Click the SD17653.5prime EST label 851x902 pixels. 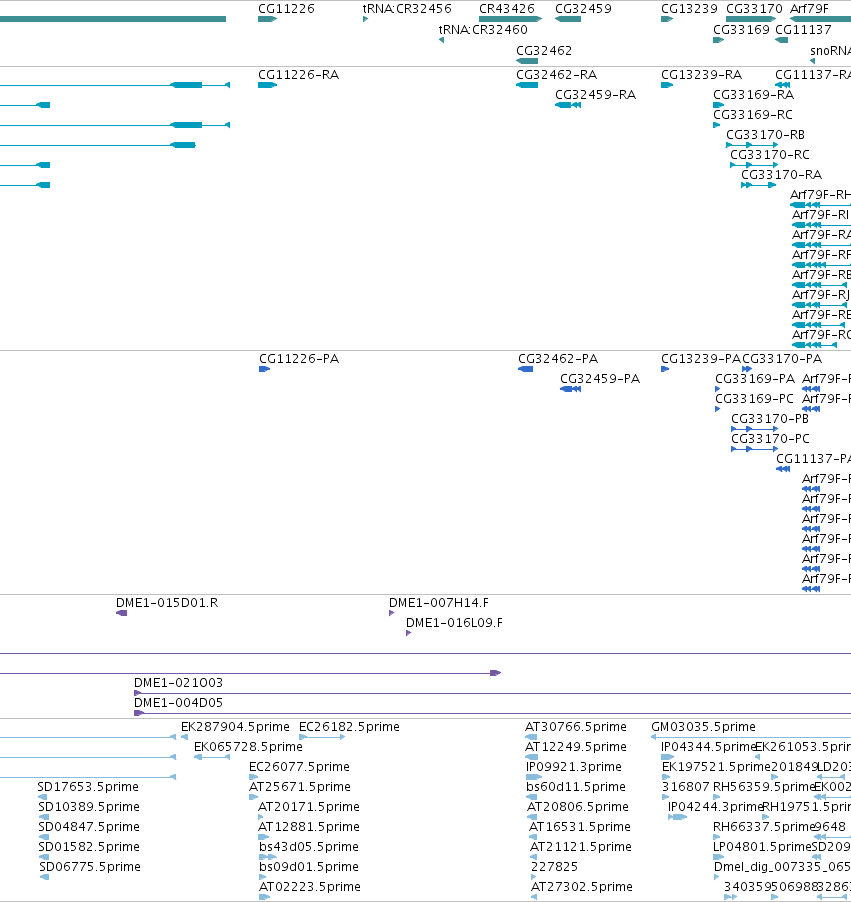tap(88, 786)
